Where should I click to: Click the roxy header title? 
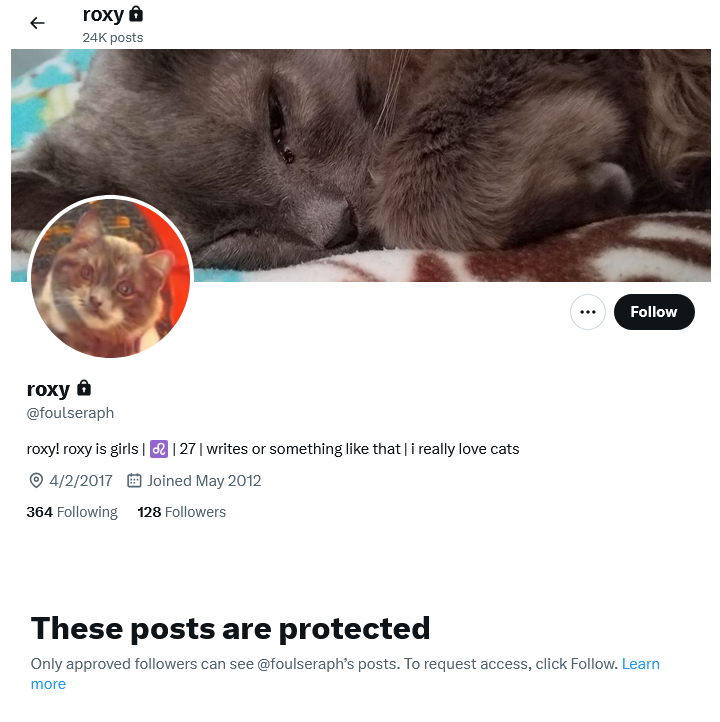(x=103, y=15)
